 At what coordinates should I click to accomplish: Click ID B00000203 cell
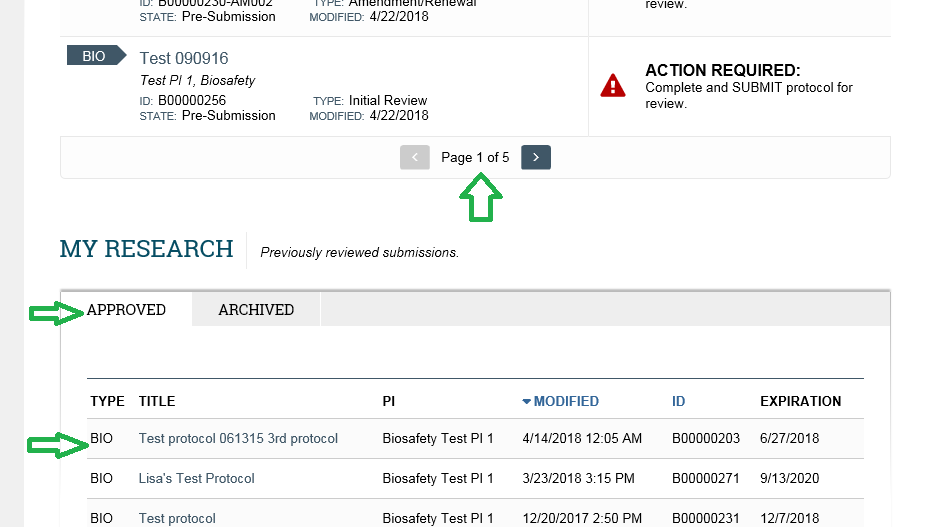(x=706, y=438)
